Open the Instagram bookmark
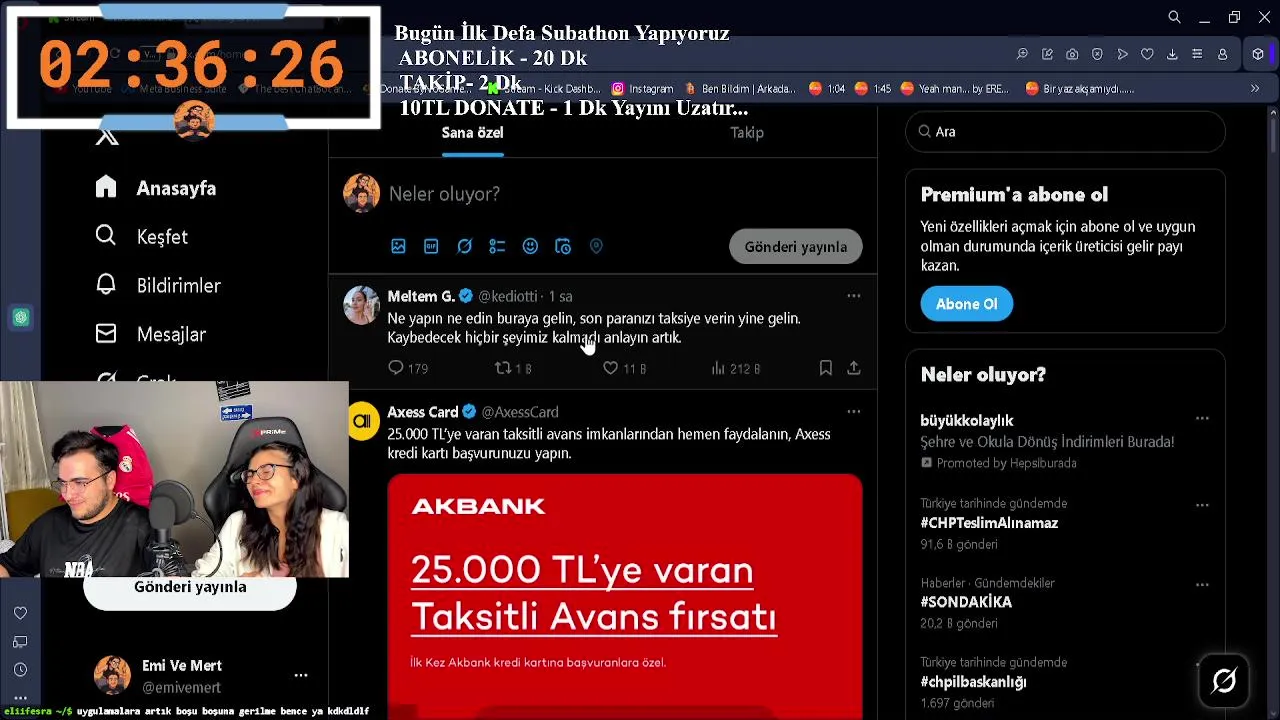Image resolution: width=1280 pixels, height=720 pixels. click(642, 89)
